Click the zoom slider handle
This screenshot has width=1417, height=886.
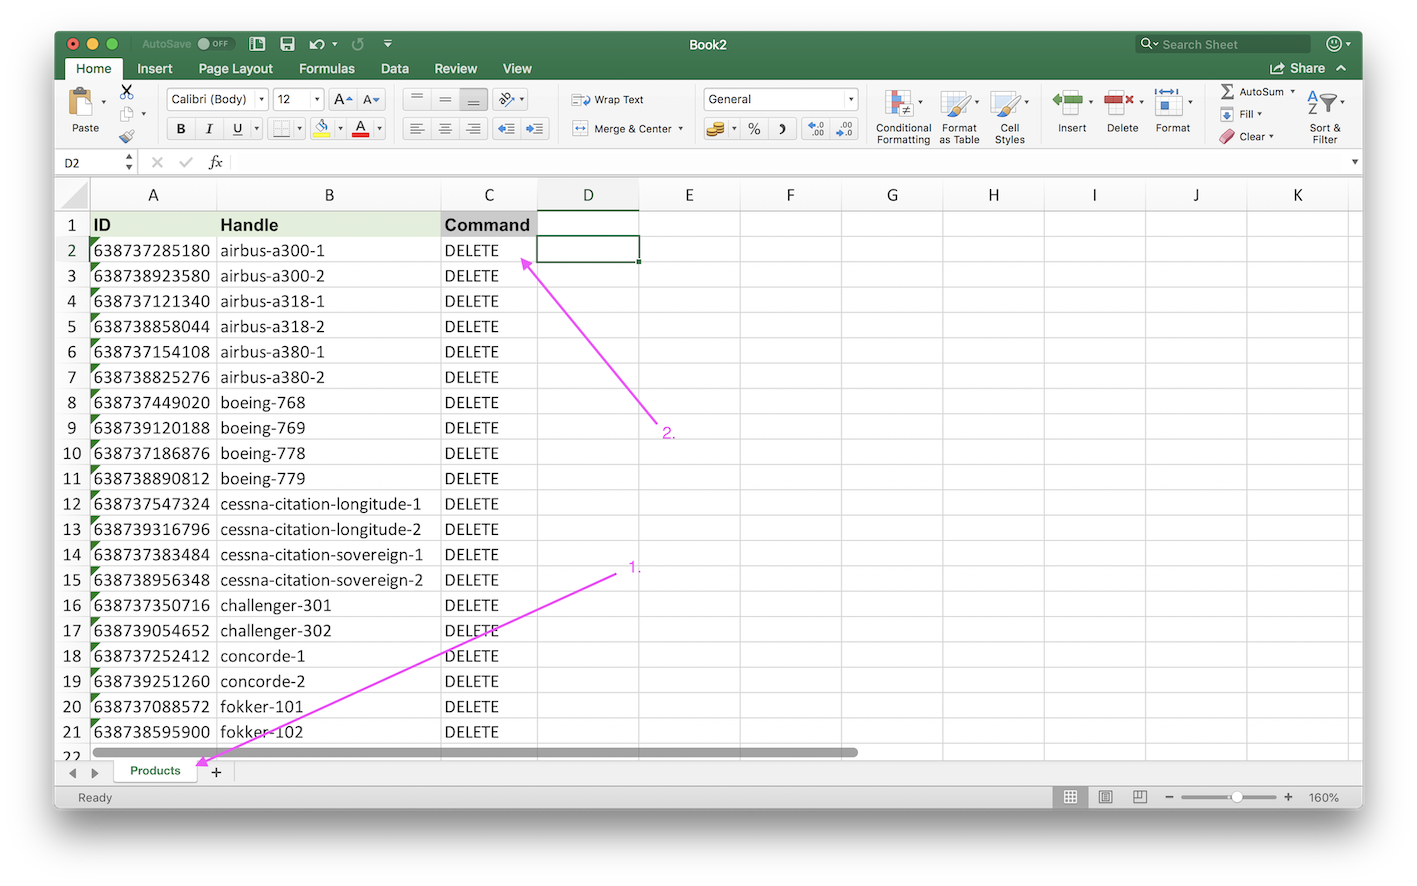tap(1237, 797)
